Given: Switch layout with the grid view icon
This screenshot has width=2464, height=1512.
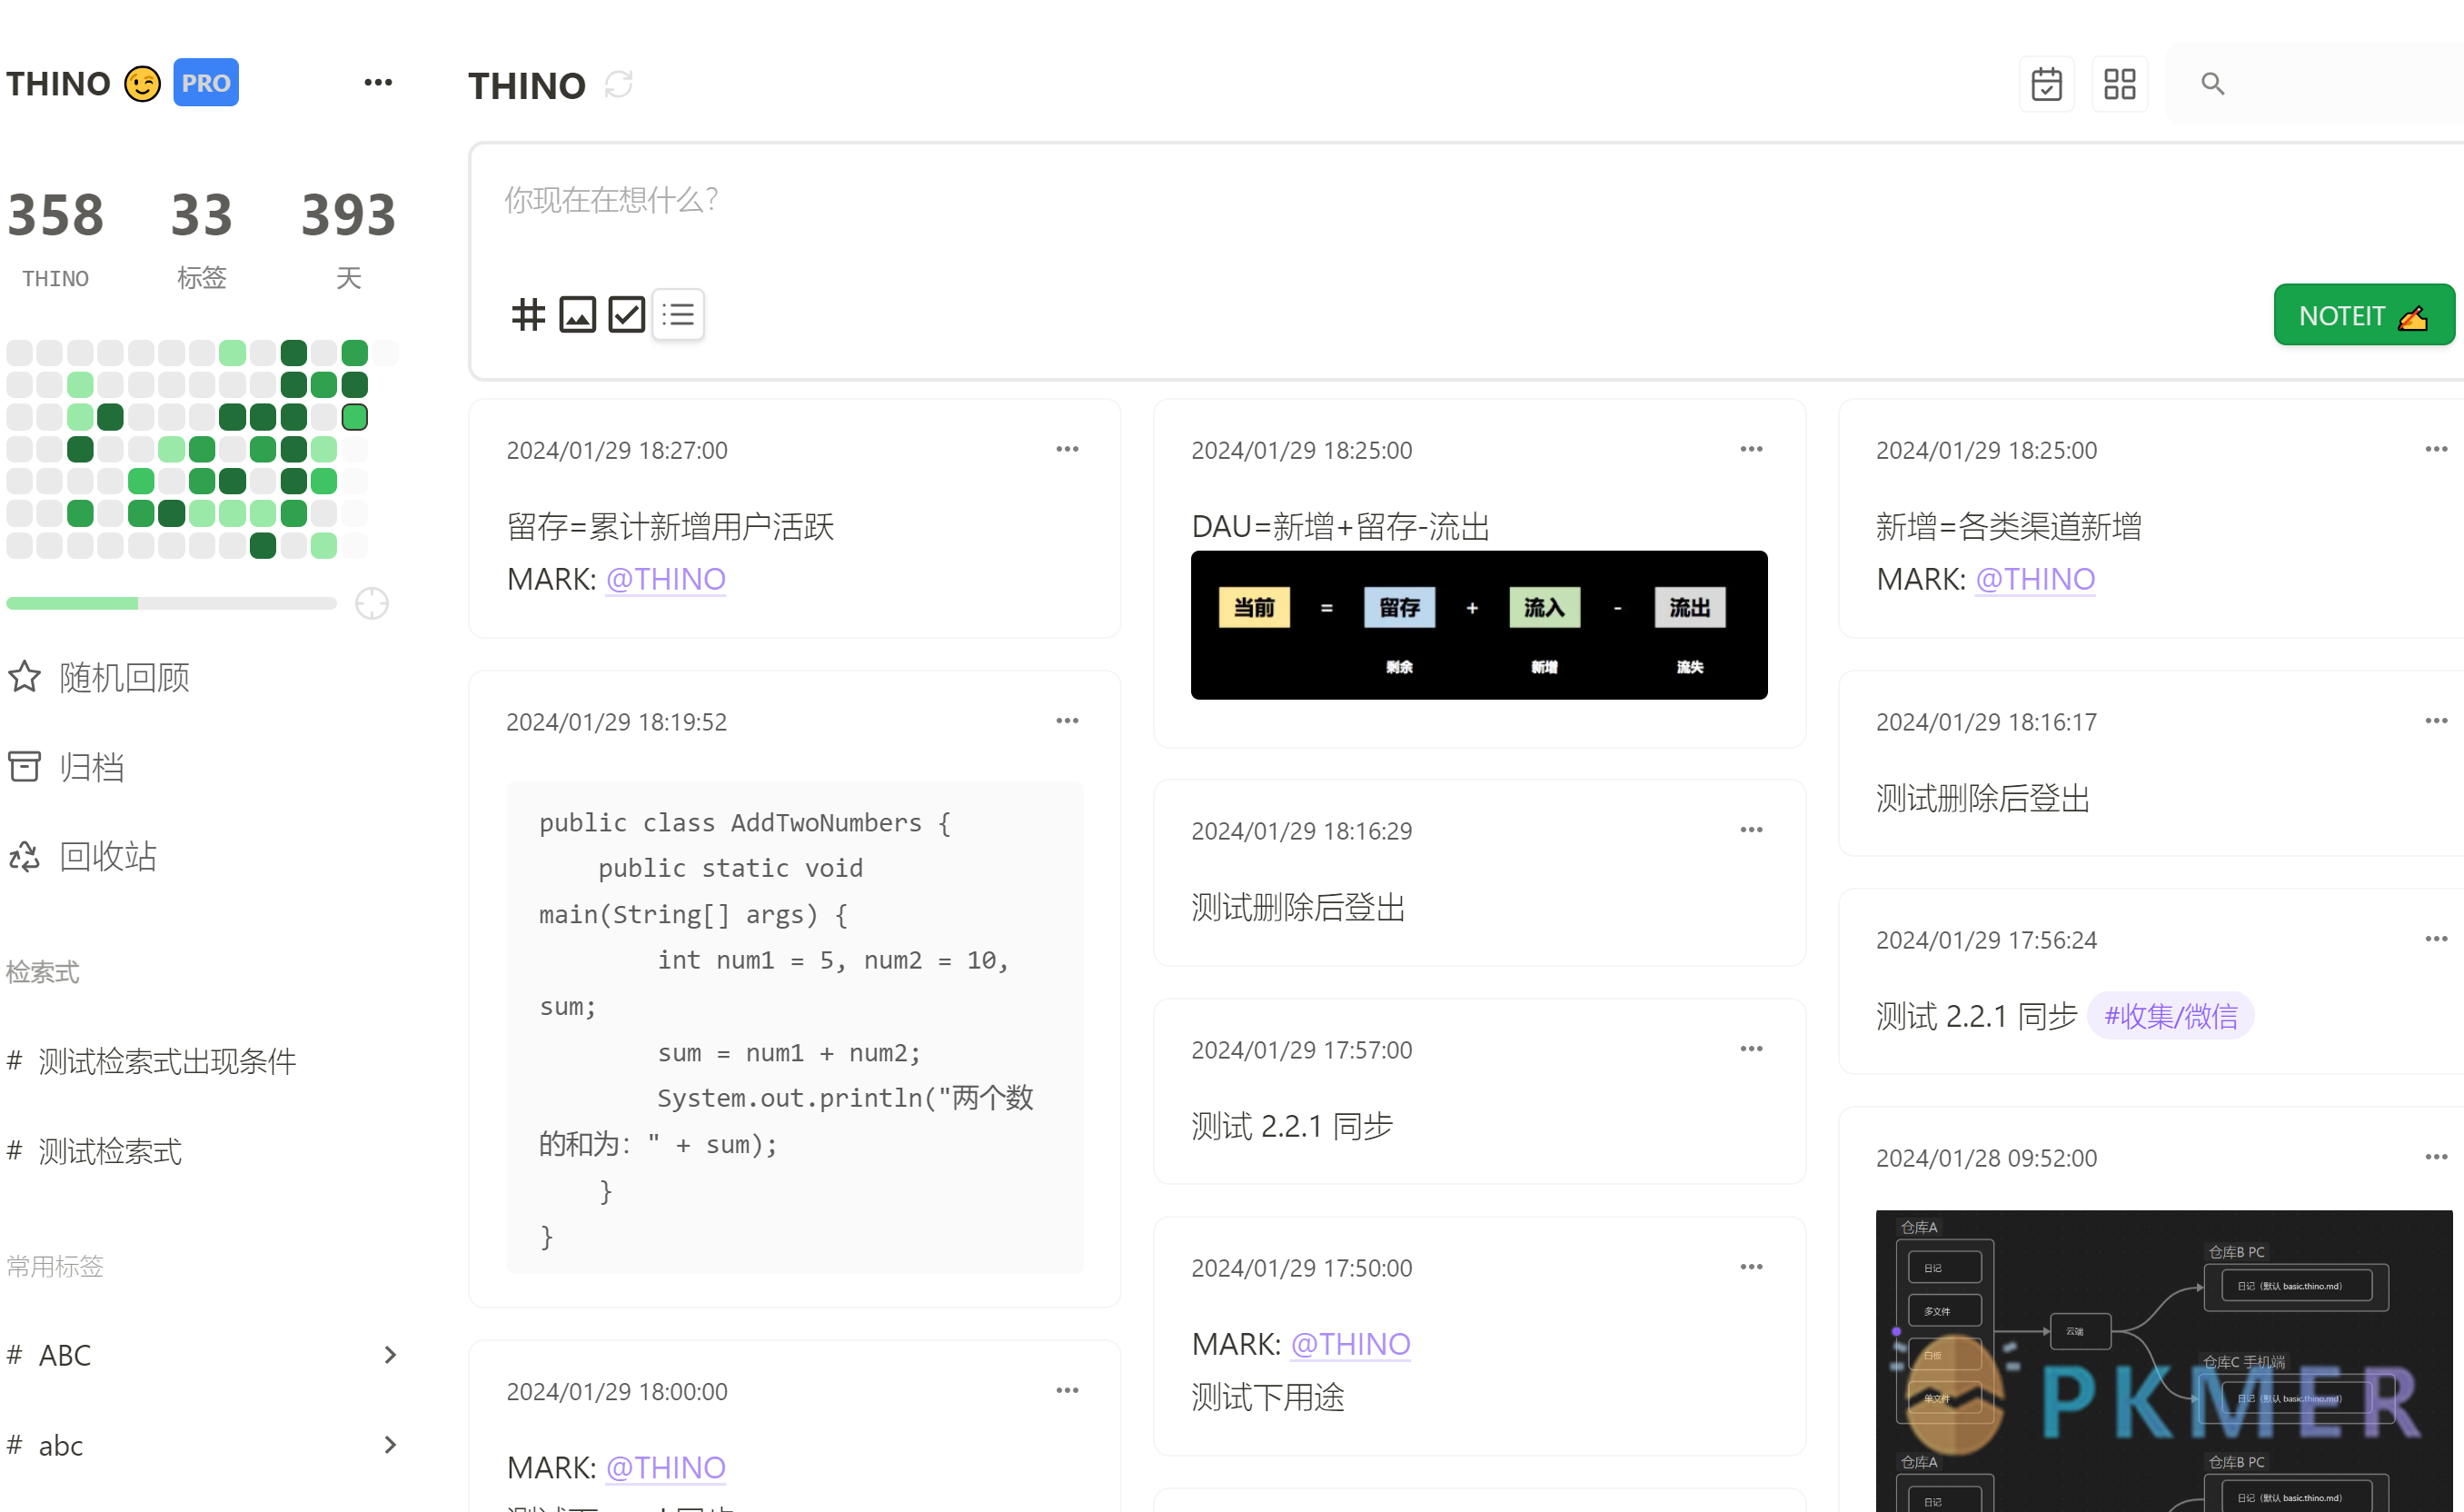Looking at the screenshot, I should tap(2119, 84).
